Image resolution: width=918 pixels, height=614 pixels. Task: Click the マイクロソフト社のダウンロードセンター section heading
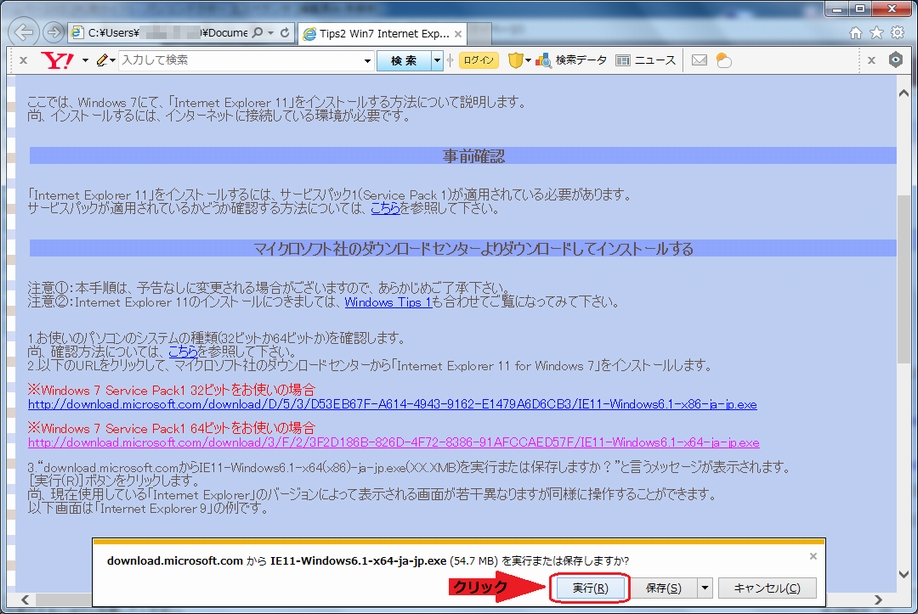(473, 249)
